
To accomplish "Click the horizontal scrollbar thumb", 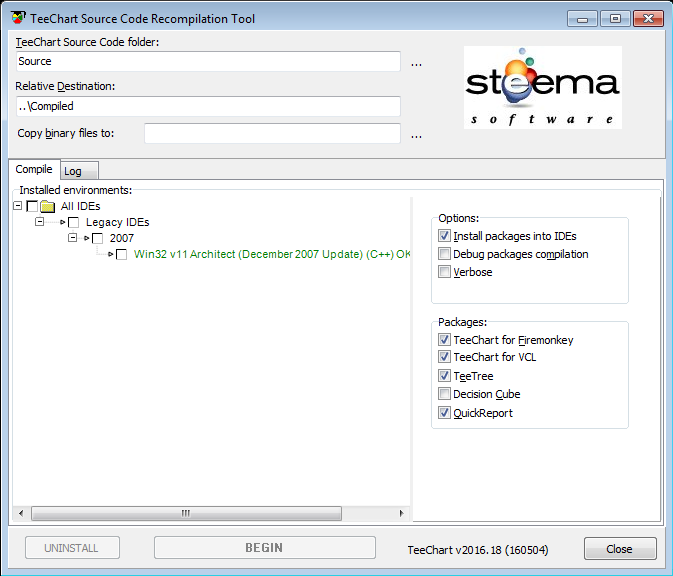I will [x=186, y=513].
